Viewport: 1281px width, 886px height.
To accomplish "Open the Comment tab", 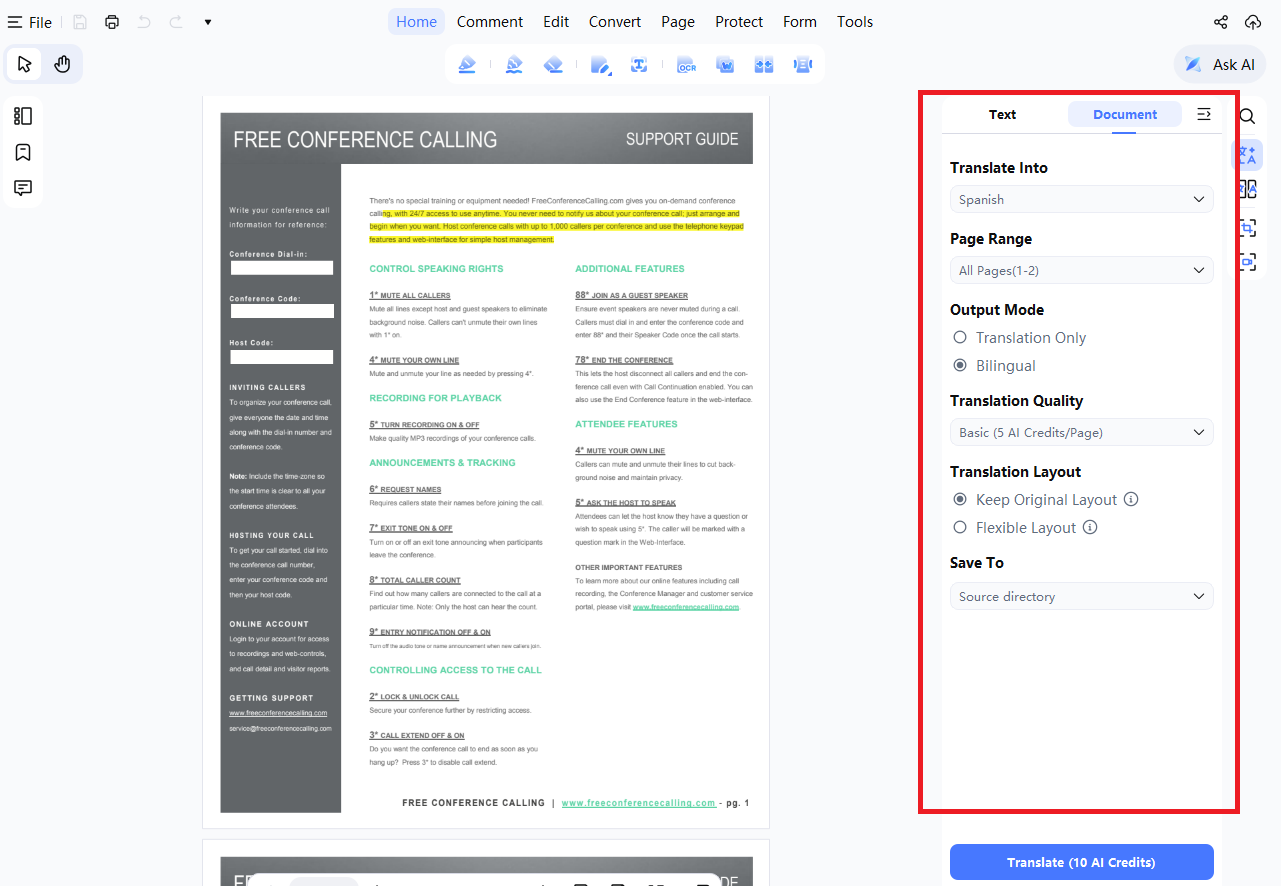I will point(490,22).
